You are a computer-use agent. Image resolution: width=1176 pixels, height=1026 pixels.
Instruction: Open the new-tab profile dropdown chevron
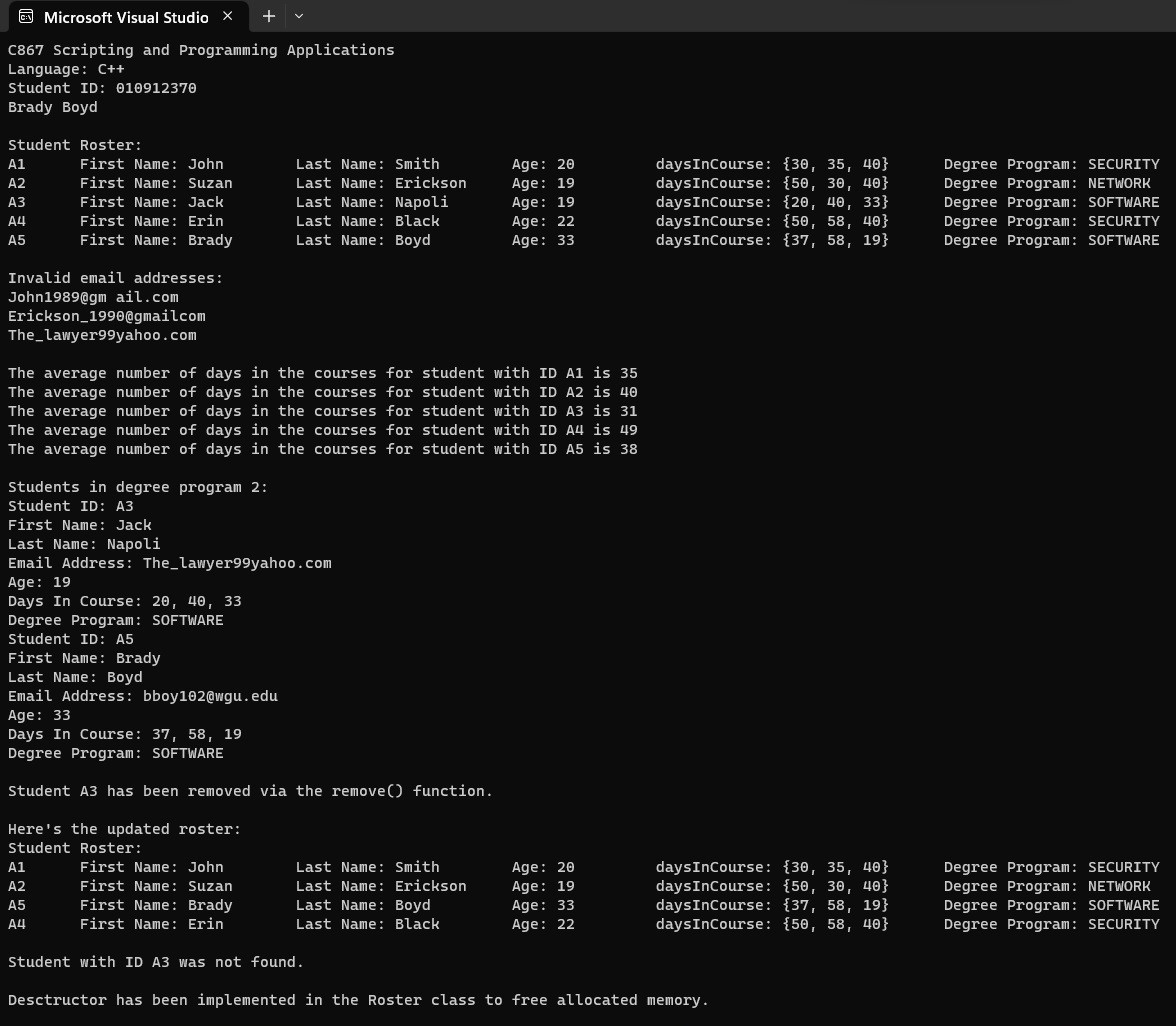click(x=298, y=16)
